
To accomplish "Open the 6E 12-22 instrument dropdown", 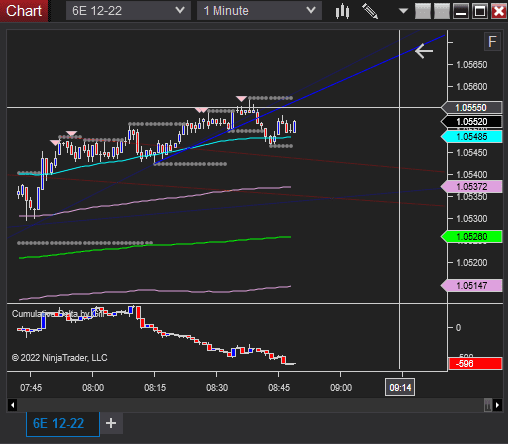I will 128,11.
